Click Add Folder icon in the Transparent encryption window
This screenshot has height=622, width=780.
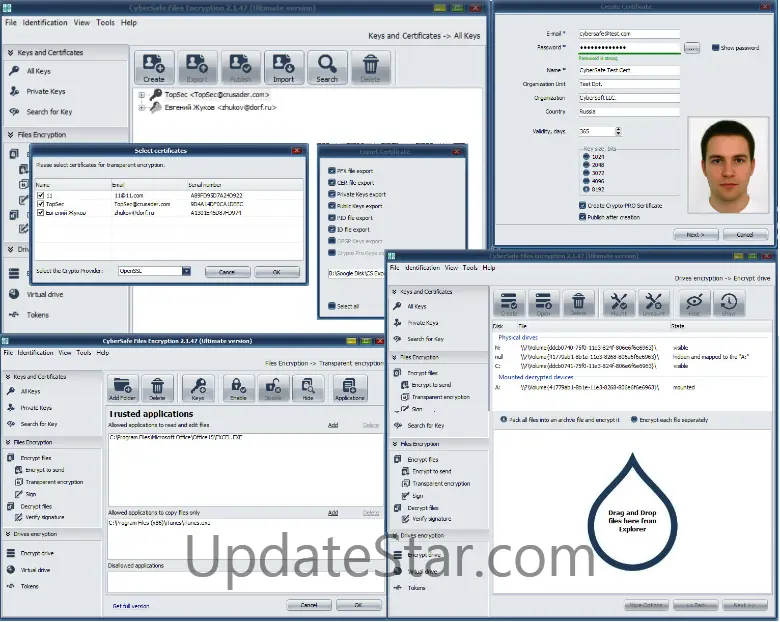coord(122,388)
